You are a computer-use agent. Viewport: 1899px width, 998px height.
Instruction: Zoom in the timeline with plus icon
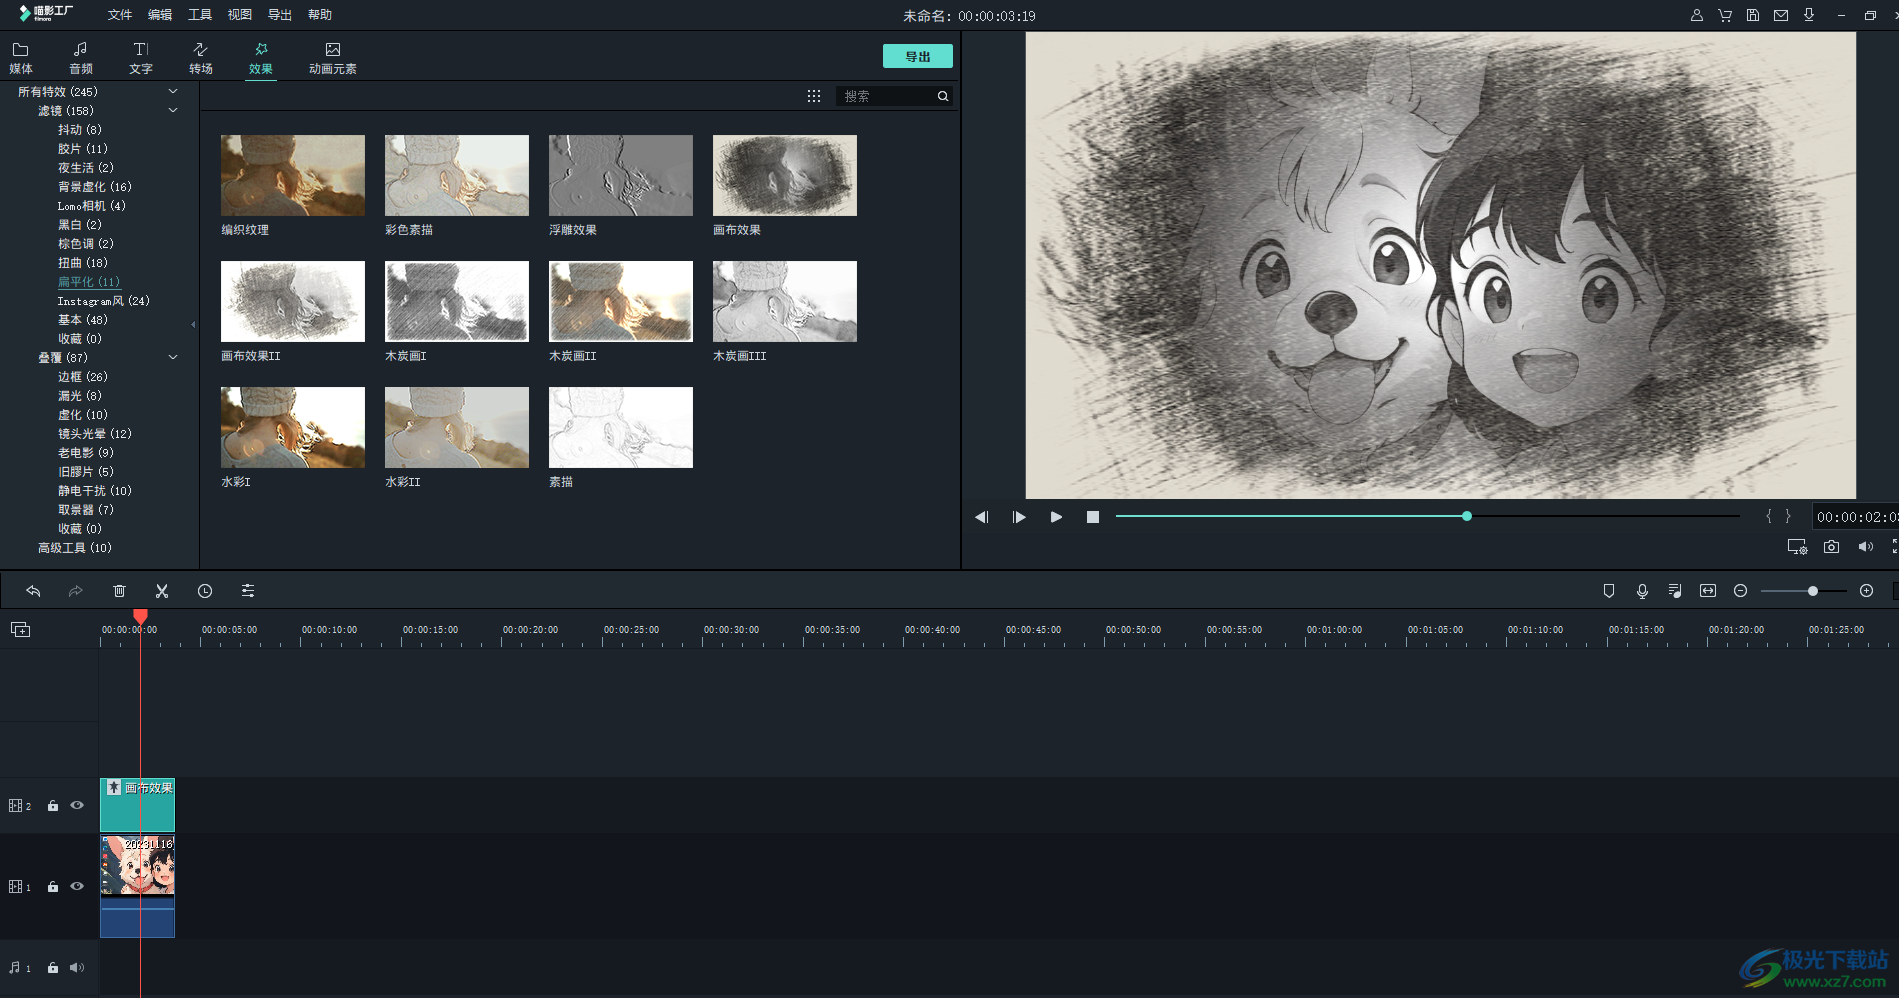(x=1866, y=591)
